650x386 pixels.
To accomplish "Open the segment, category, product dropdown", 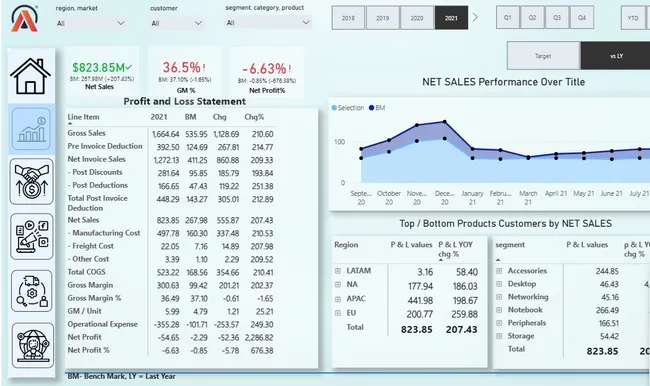I will (x=269, y=22).
